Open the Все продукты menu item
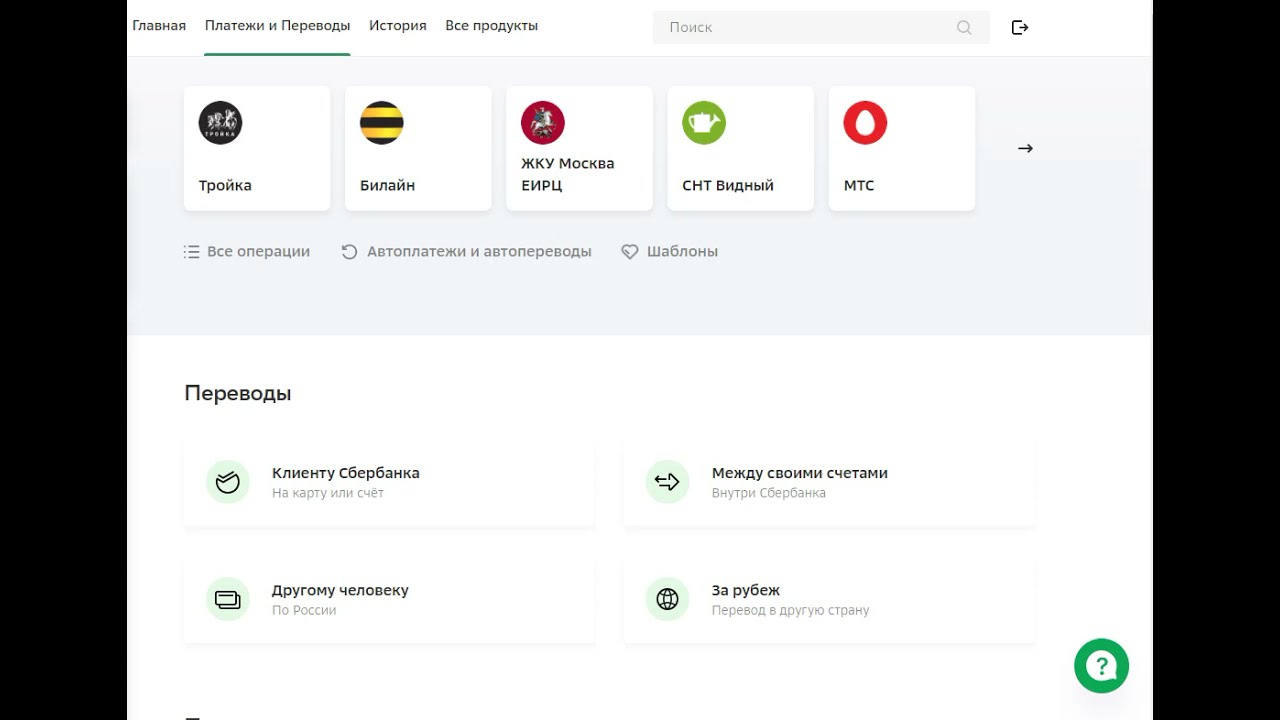Image resolution: width=1280 pixels, height=720 pixels. pos(491,26)
